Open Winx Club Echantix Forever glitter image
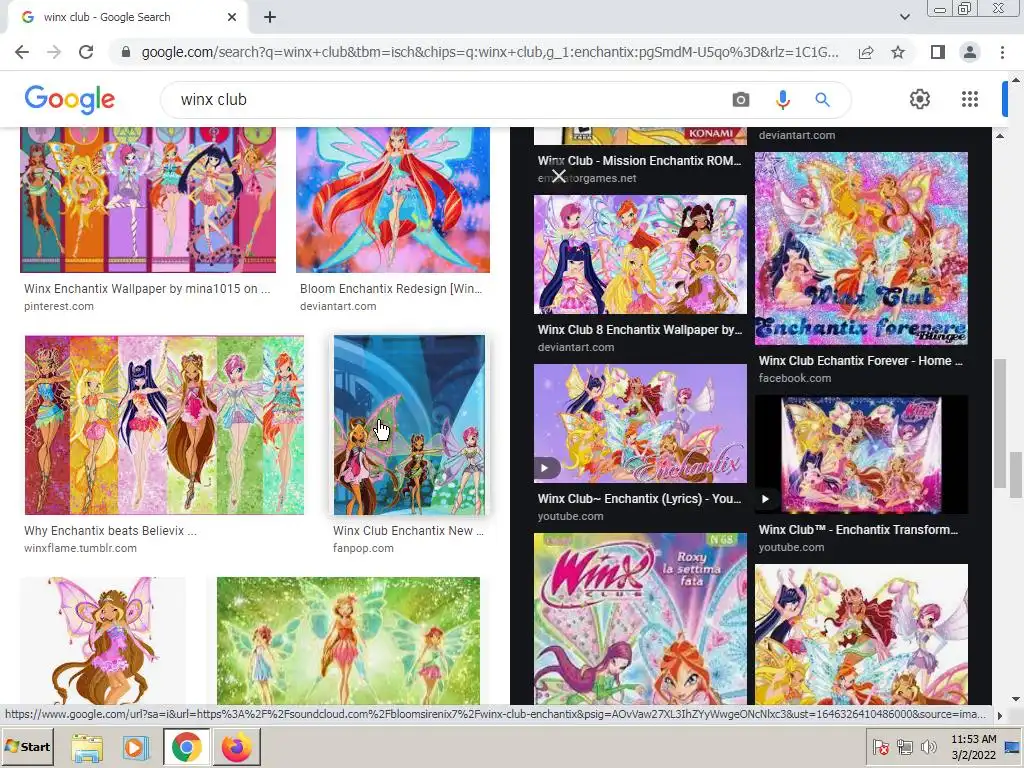 click(x=861, y=248)
